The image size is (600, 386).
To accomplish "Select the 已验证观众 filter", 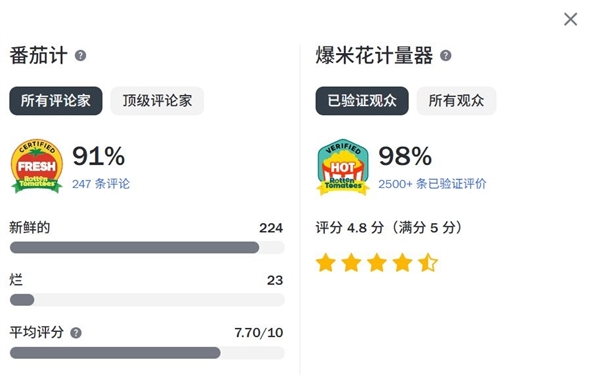I will (362, 101).
